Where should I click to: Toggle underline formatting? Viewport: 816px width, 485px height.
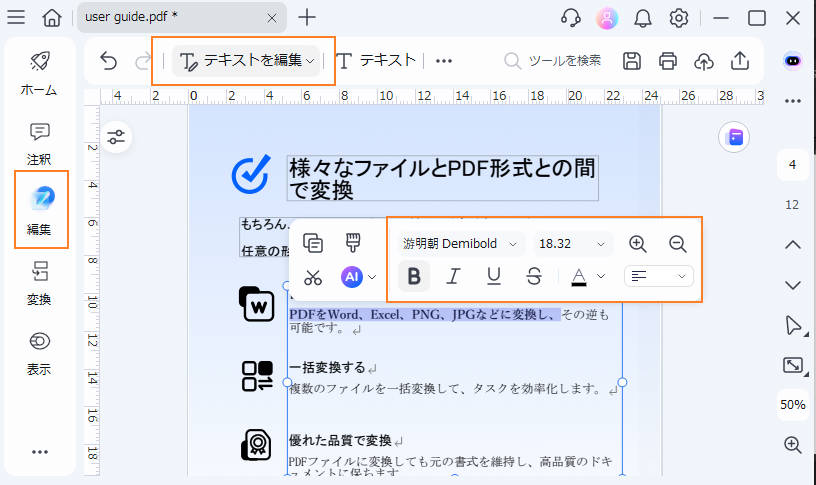click(x=494, y=276)
